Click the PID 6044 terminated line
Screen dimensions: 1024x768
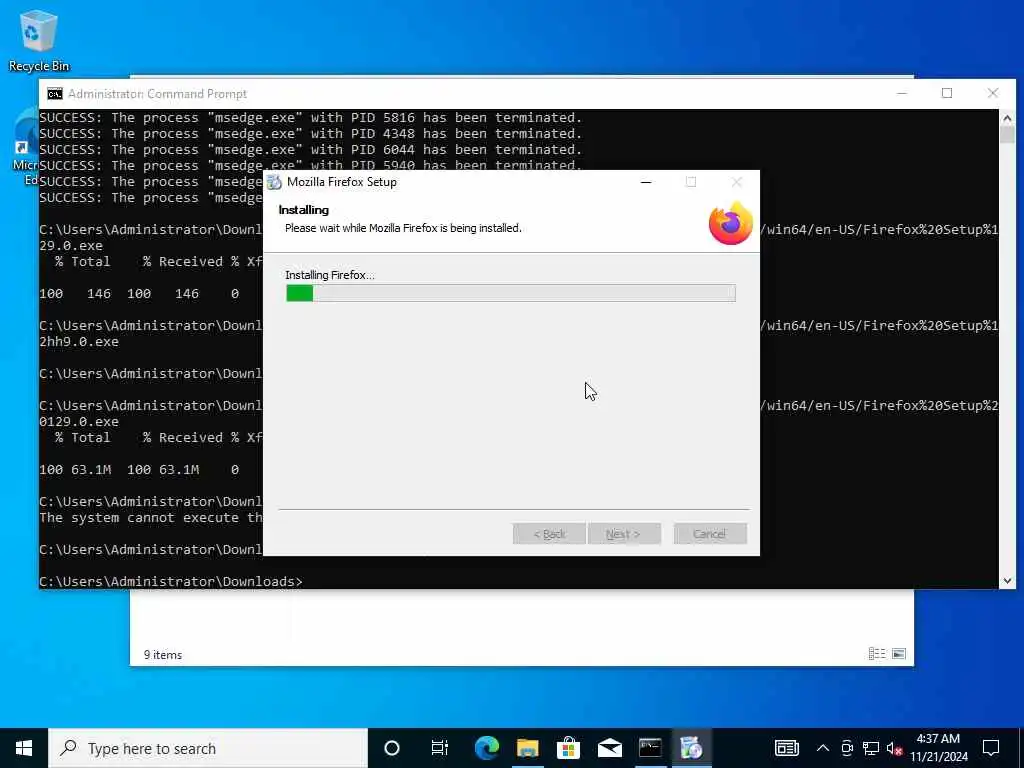click(310, 150)
